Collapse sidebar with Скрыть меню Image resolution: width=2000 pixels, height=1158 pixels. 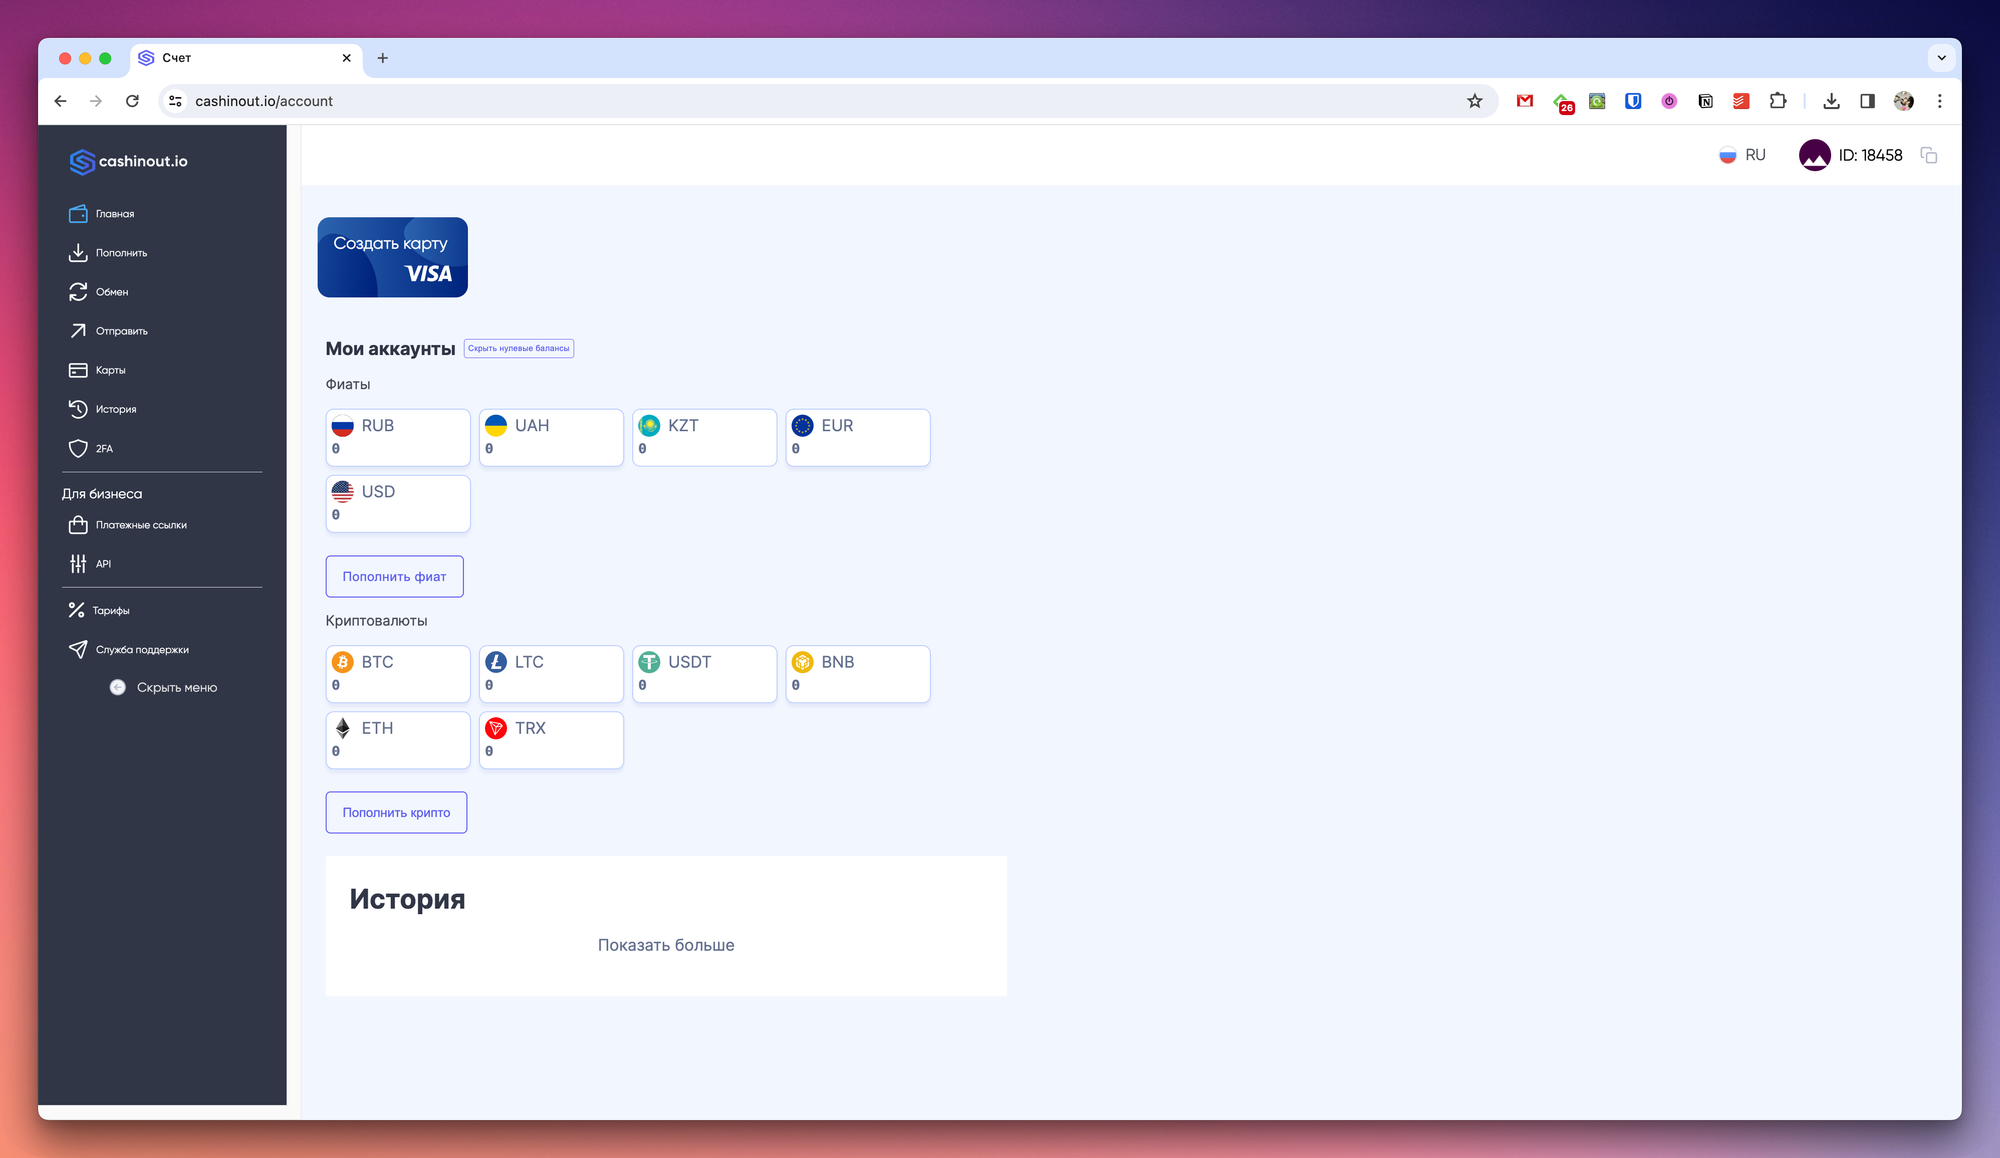(163, 688)
